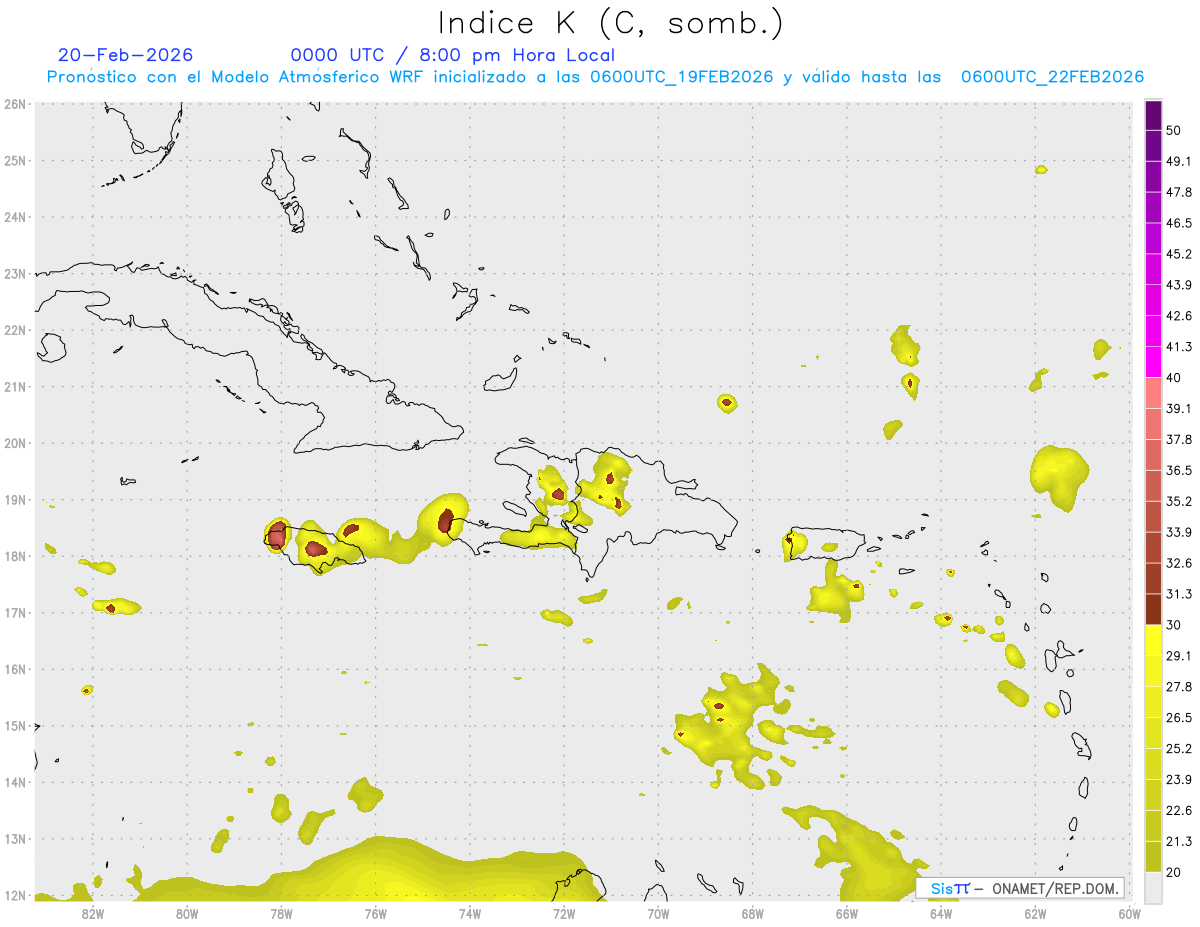The height and width of the screenshot is (927, 1200).
Task: Pick the bright yellow swatch between 29.1 and 30
Action: tap(1153, 641)
